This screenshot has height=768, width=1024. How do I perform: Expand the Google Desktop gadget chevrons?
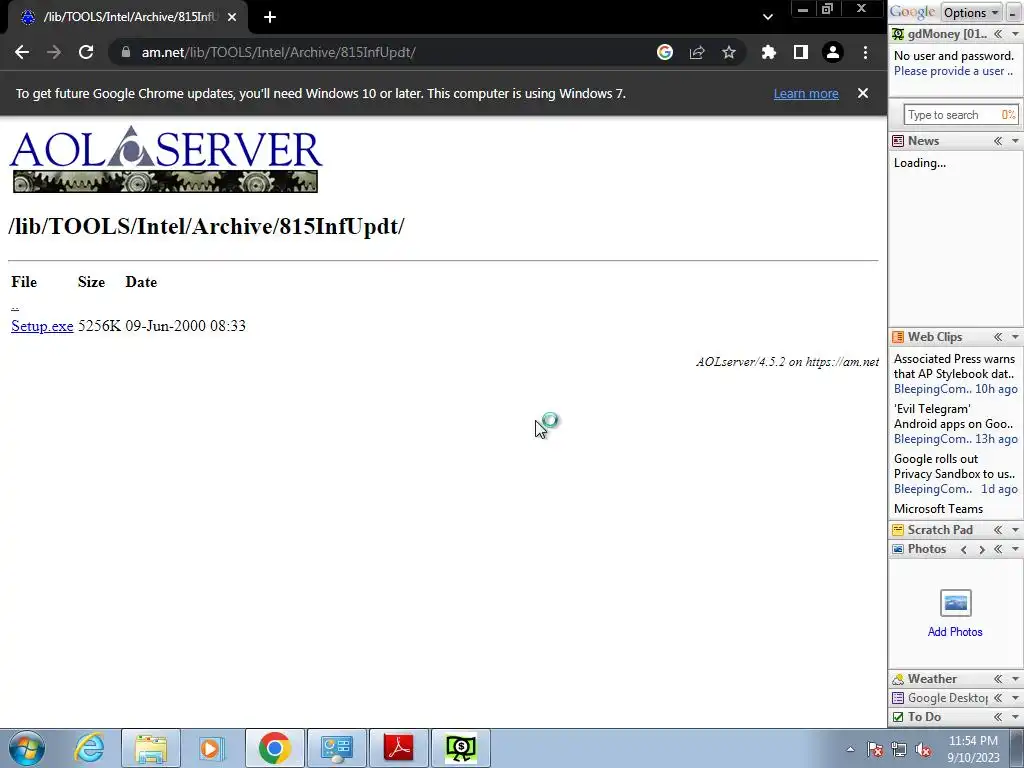998,698
